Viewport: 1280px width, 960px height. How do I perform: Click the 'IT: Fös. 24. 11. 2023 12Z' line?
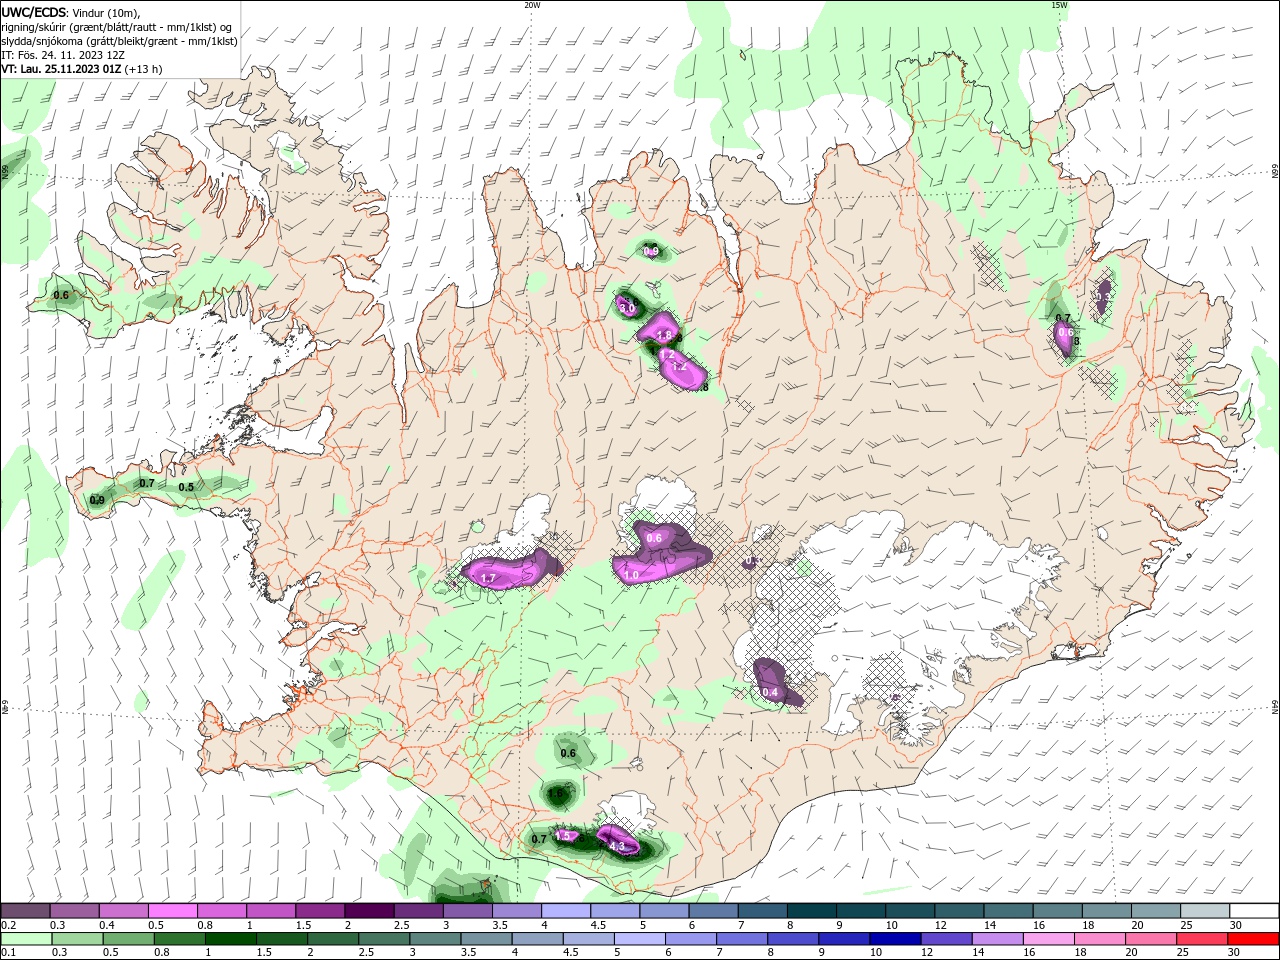coord(63,55)
